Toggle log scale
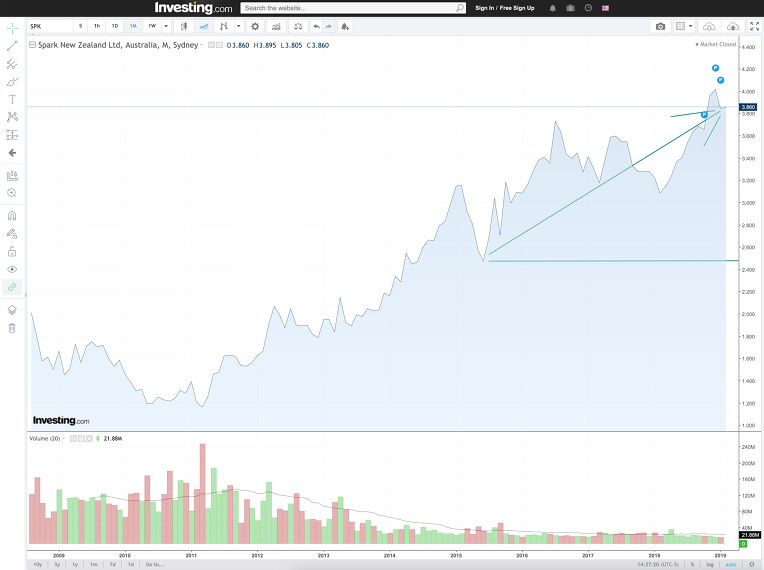The height and width of the screenshot is (570, 764). (710, 564)
